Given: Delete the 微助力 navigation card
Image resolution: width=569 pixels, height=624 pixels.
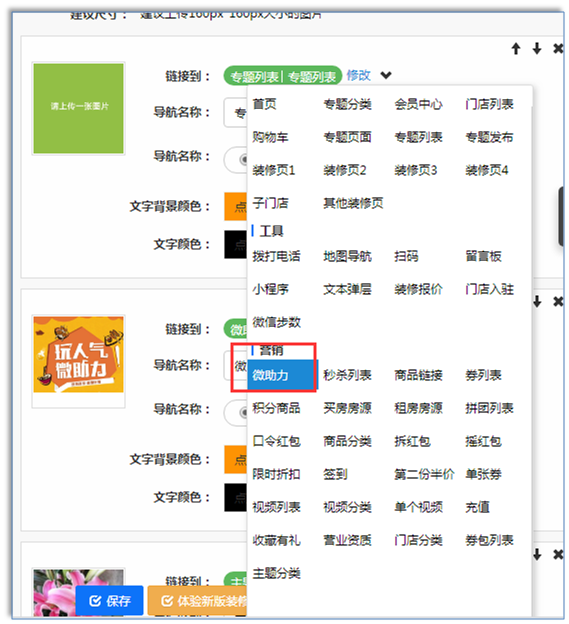Looking at the screenshot, I should (x=558, y=302).
